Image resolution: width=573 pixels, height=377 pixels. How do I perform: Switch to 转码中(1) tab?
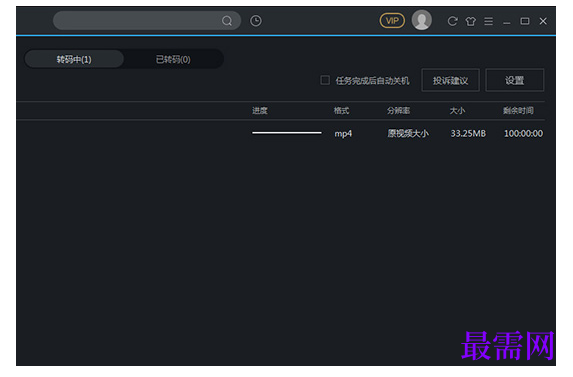(74, 59)
